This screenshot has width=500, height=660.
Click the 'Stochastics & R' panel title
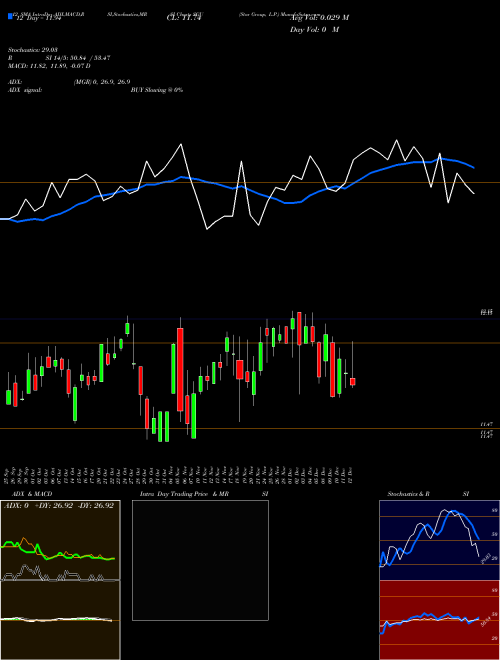409,494
